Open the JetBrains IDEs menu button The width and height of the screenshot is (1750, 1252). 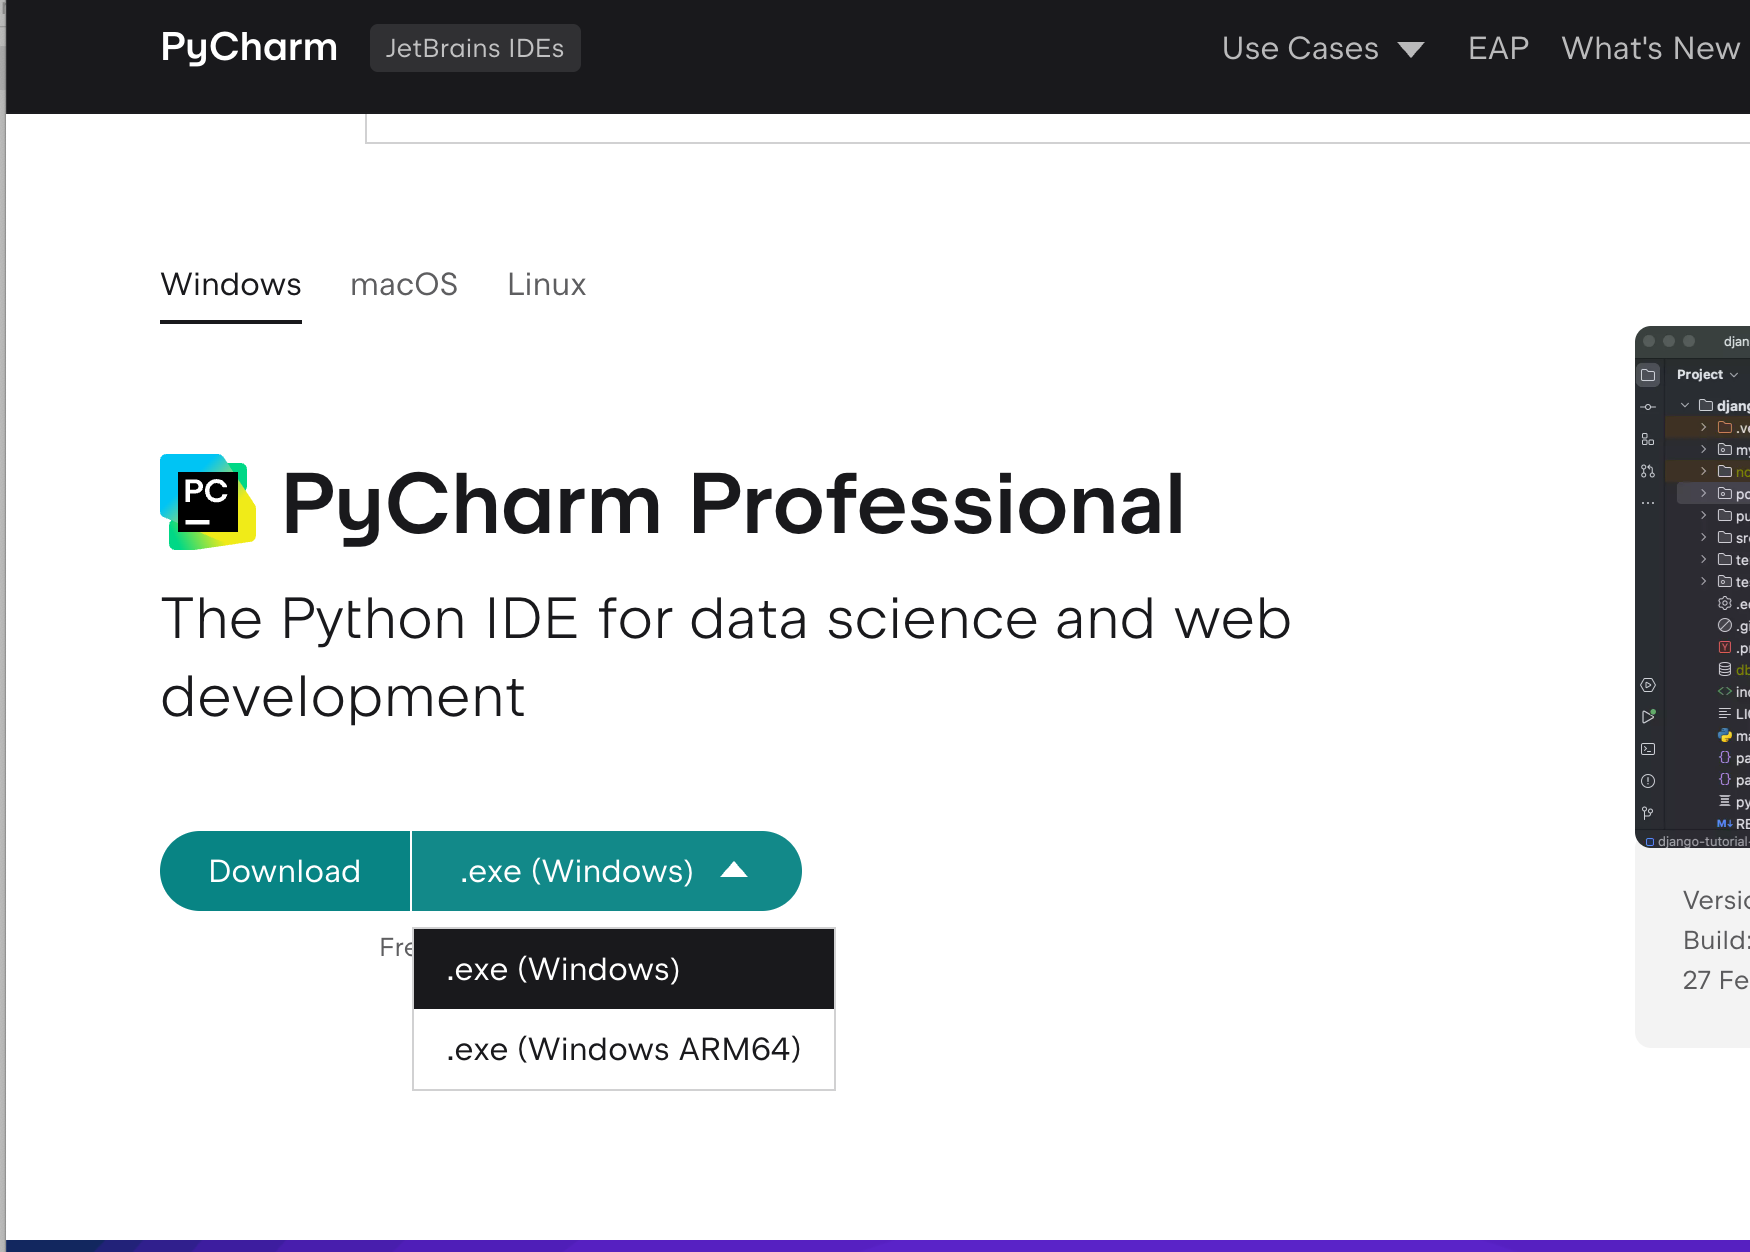(x=475, y=48)
